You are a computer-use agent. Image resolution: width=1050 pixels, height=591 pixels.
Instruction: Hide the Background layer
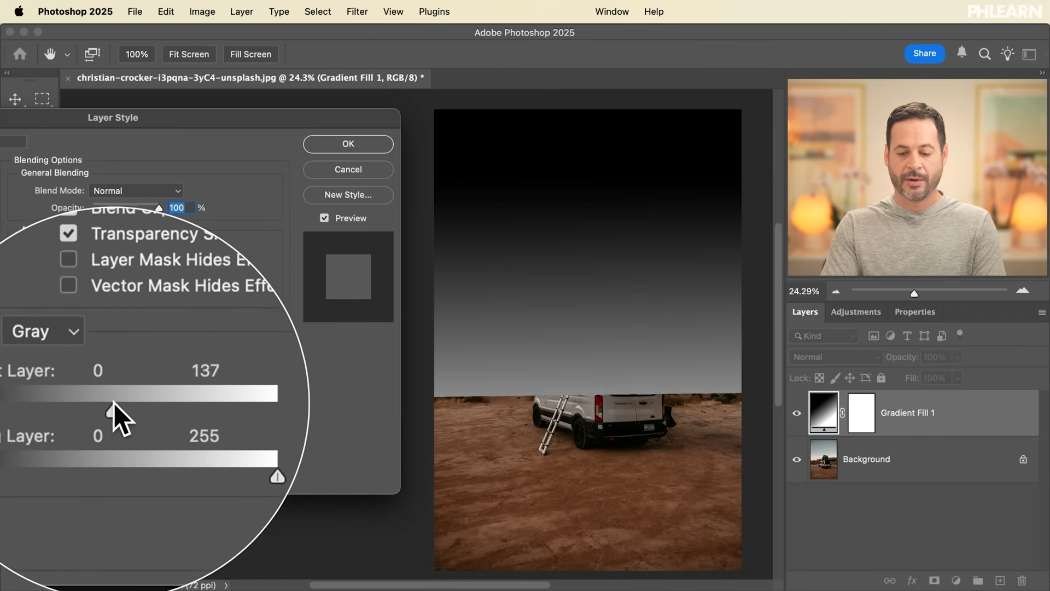[x=797, y=460]
